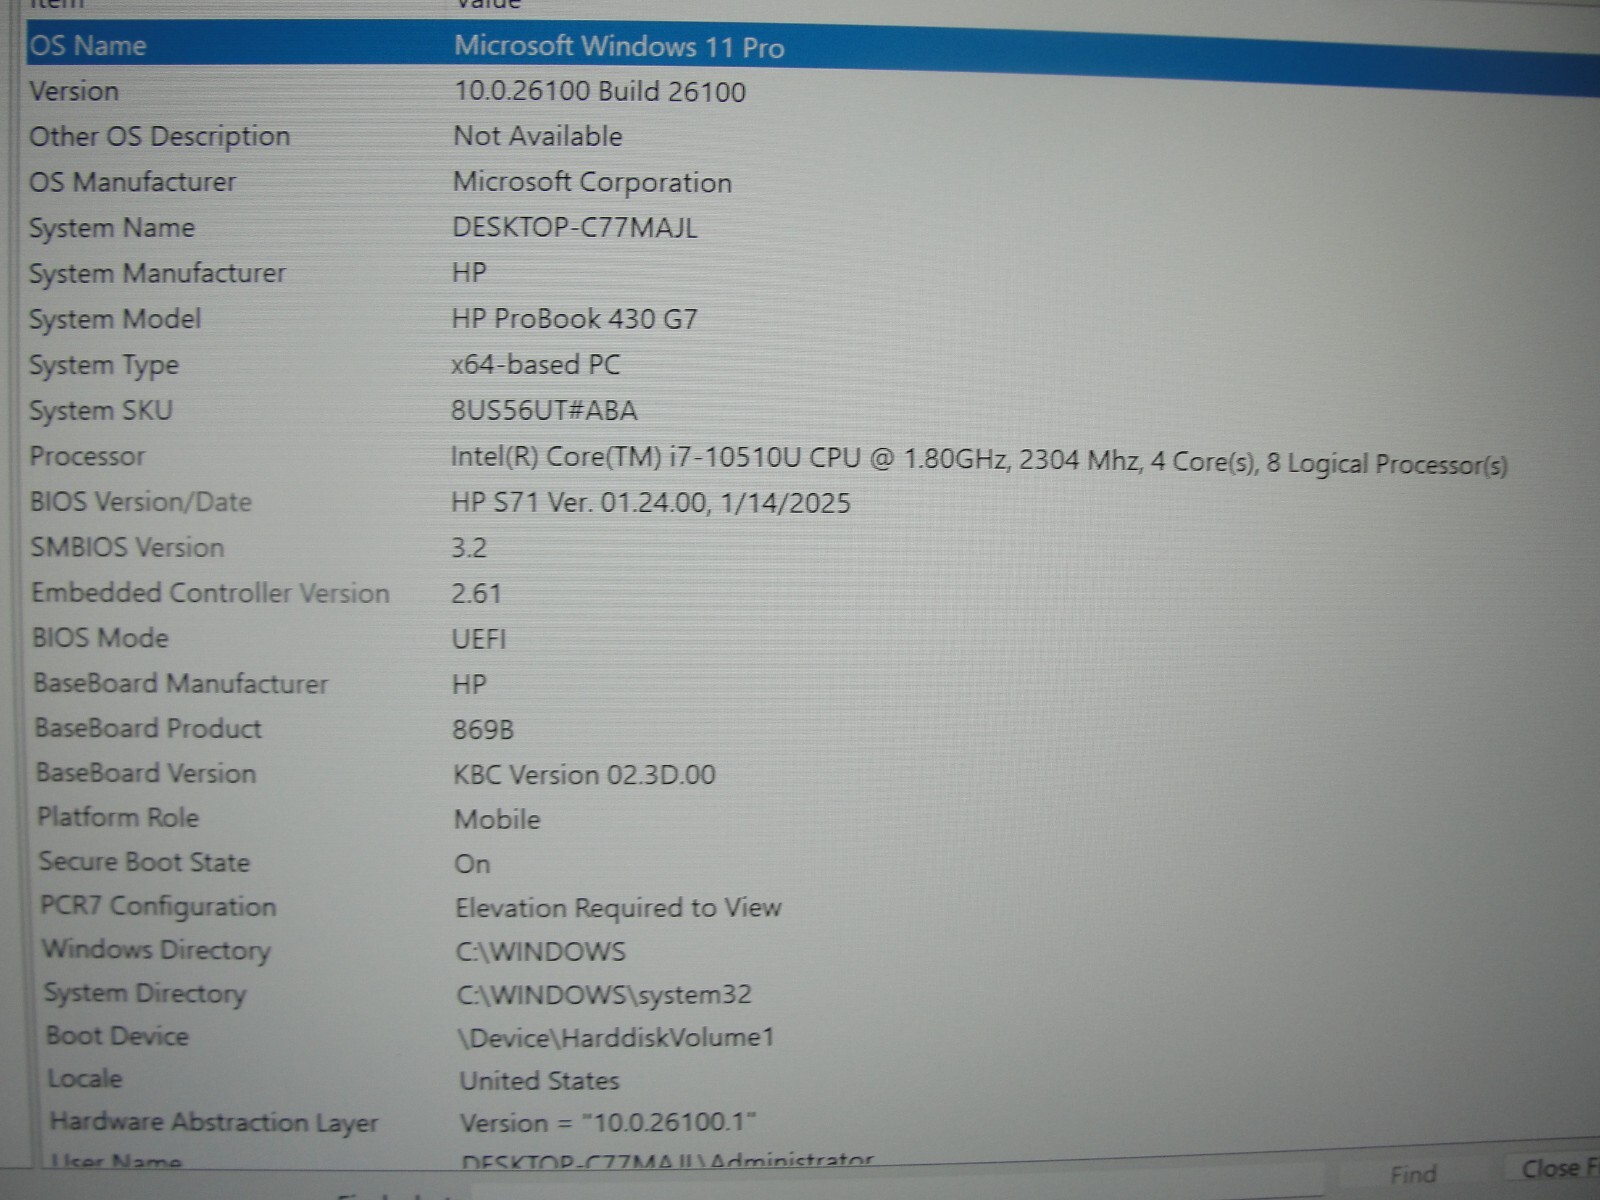Select the Processor row label
The height and width of the screenshot is (1200, 1600).
tap(87, 457)
